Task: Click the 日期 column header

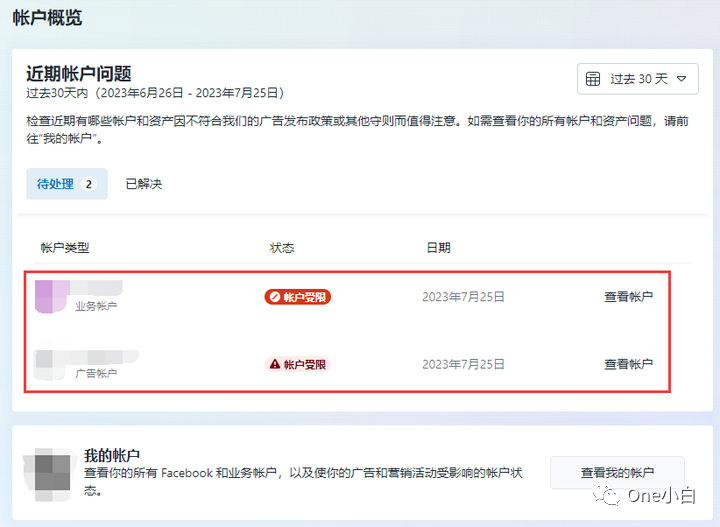Action: click(x=439, y=248)
